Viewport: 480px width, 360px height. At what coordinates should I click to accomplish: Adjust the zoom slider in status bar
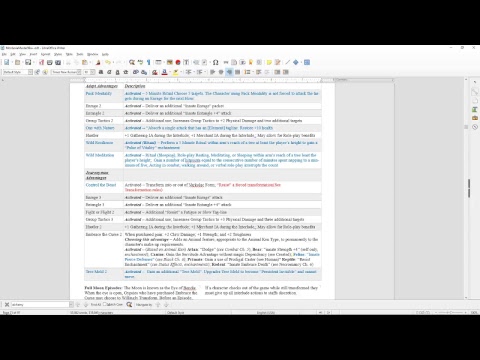point(451,312)
